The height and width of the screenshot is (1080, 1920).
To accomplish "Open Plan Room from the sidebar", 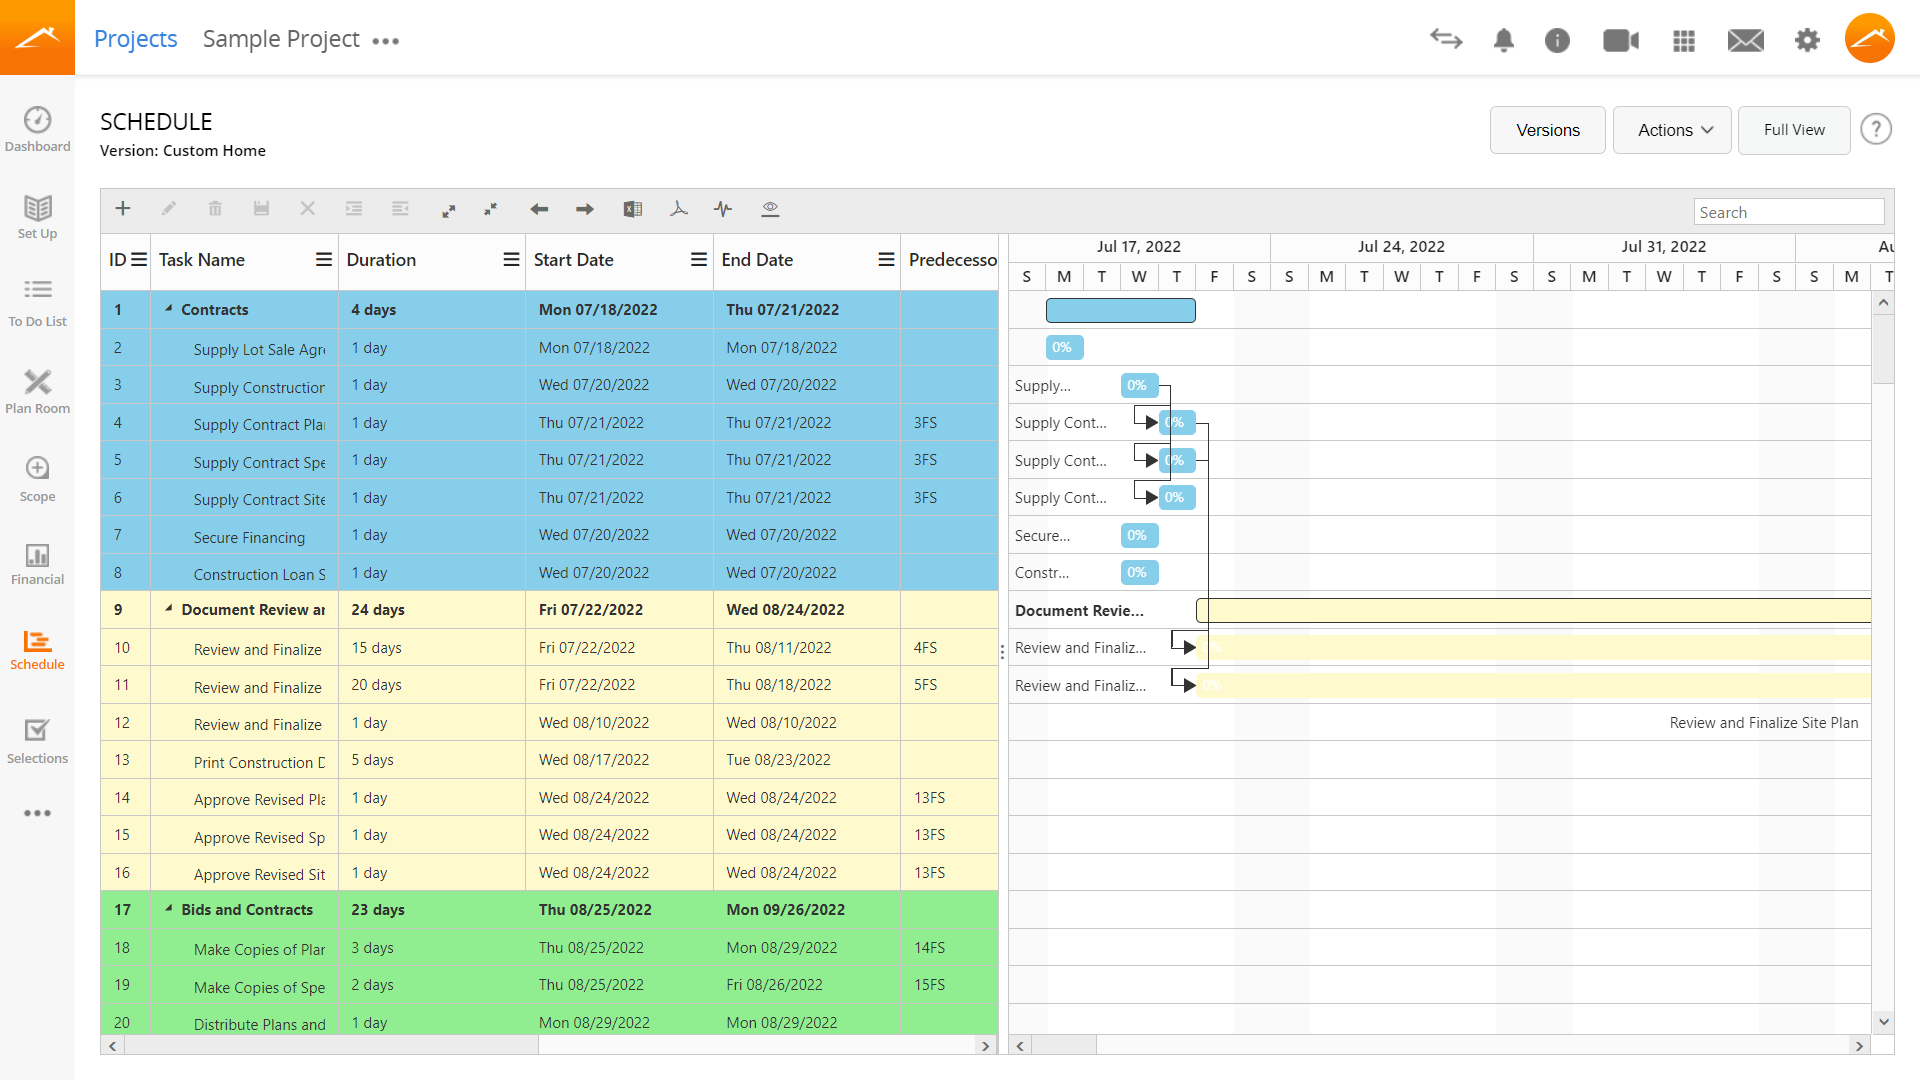I will coord(37,391).
